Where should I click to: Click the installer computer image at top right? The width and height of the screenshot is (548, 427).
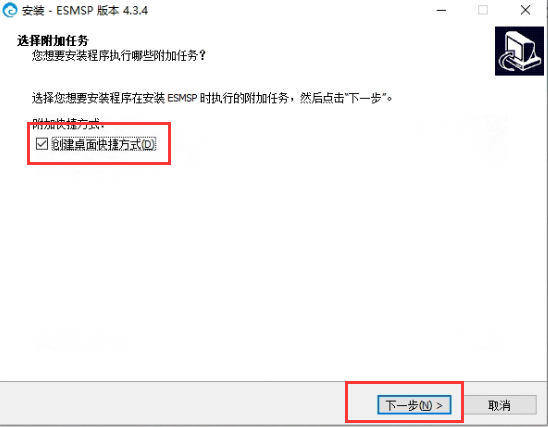pyautogui.click(x=519, y=51)
